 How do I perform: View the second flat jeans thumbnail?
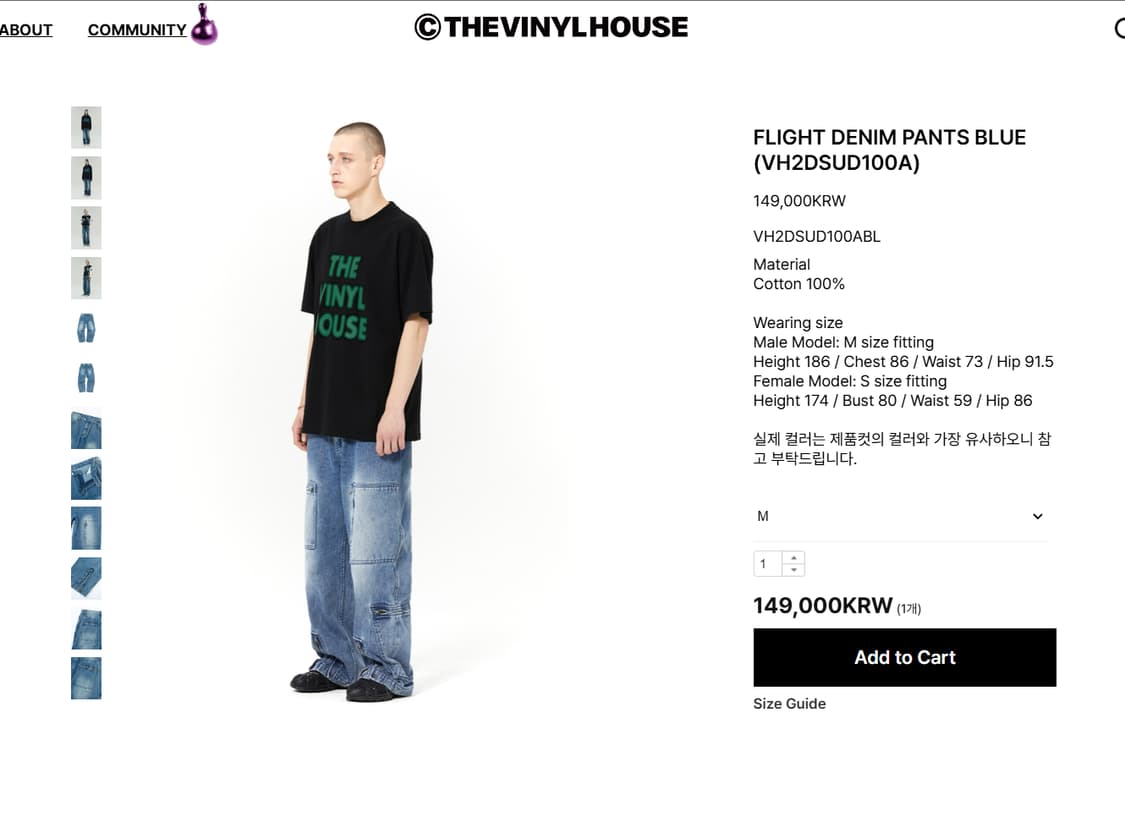tap(86, 378)
